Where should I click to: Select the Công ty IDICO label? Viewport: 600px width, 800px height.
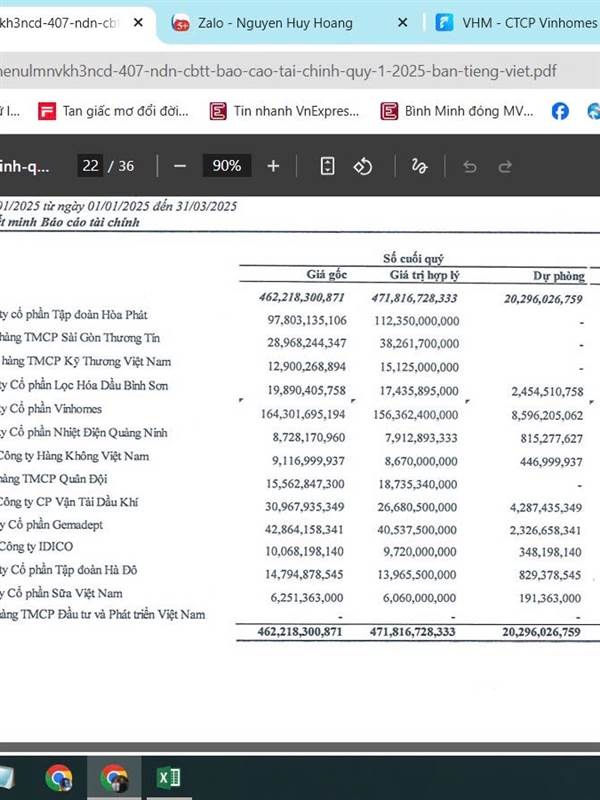pyautogui.click(x=37, y=546)
